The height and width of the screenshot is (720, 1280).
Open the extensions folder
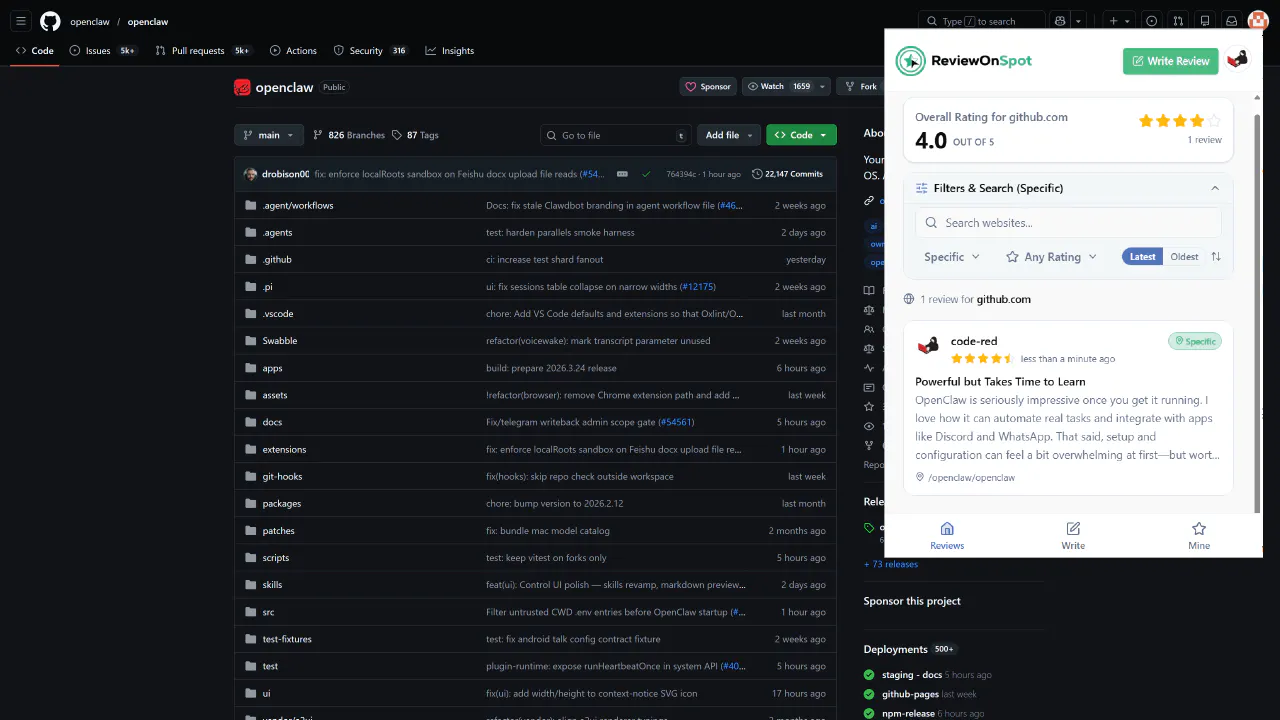(284, 450)
